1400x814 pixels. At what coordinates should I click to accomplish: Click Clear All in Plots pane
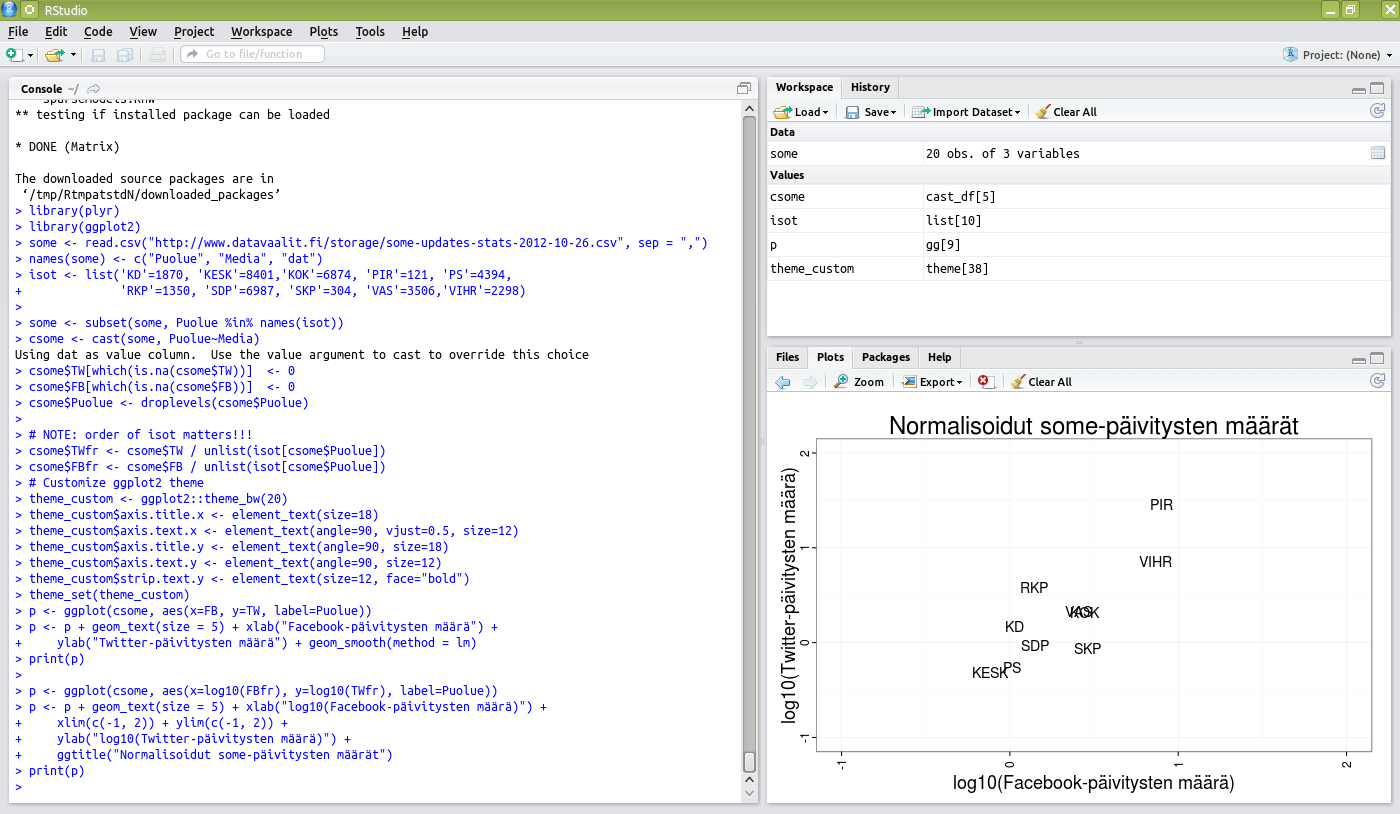pyautogui.click(x=1041, y=382)
